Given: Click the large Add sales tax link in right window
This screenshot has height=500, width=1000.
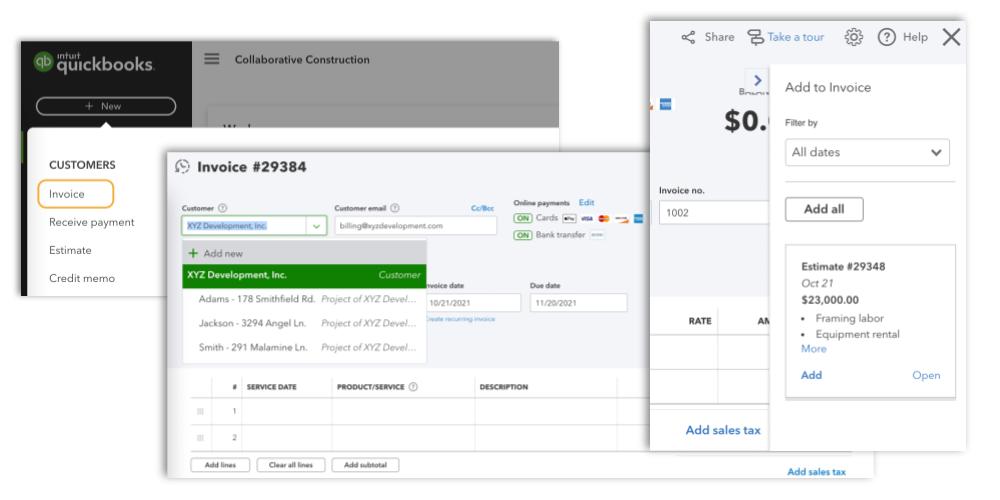Looking at the screenshot, I should coord(723,430).
